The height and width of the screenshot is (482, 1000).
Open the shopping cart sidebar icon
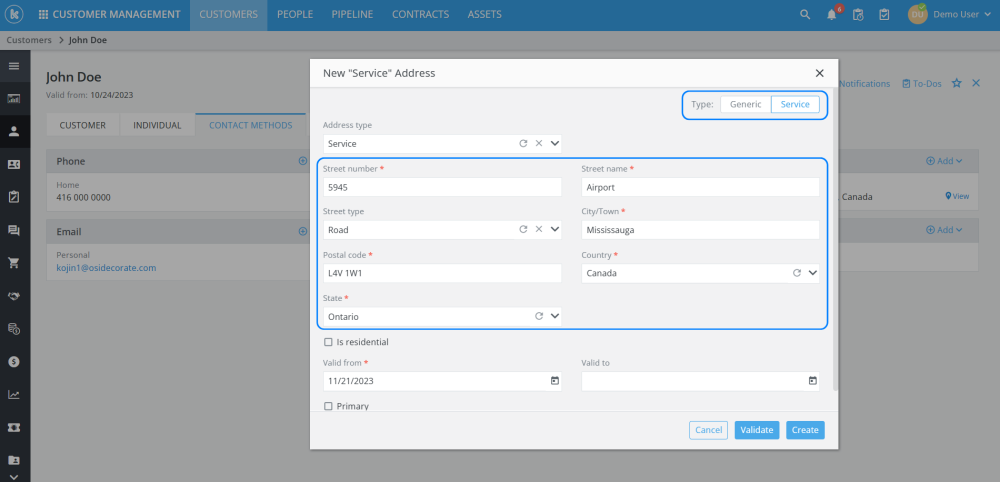(x=14, y=263)
